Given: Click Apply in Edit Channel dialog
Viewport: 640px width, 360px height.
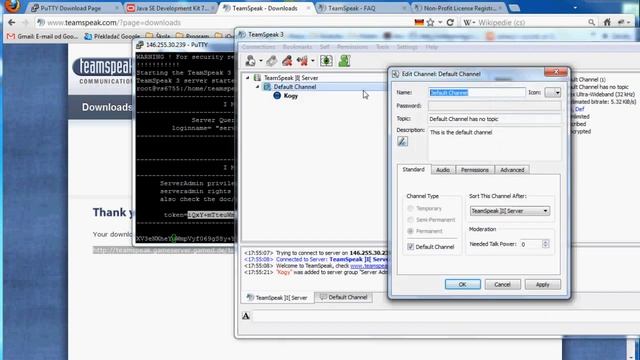Looking at the screenshot, I should click(x=542, y=284).
